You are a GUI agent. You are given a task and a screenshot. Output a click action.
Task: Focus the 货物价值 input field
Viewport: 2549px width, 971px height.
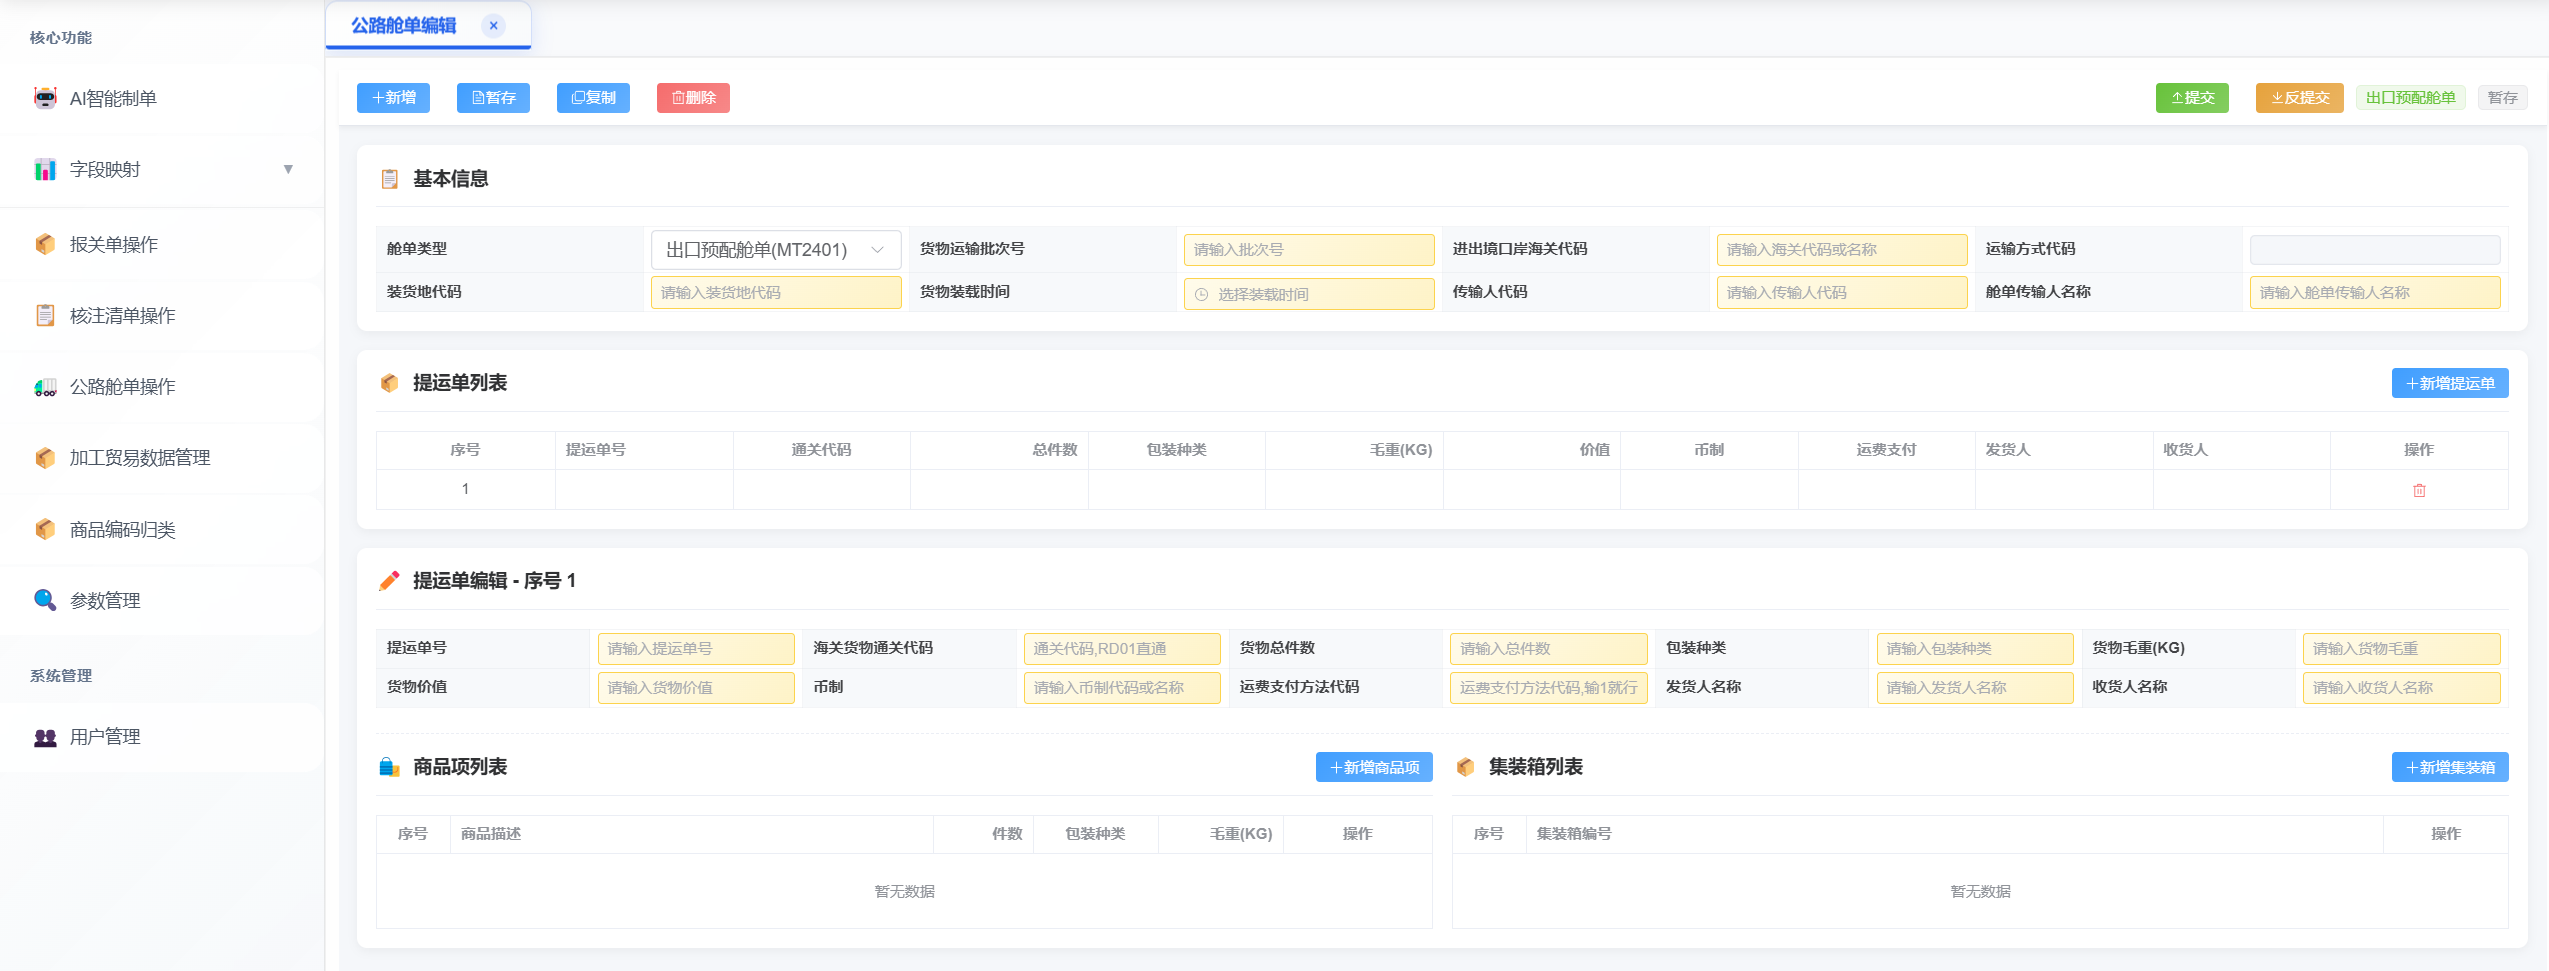click(x=696, y=688)
